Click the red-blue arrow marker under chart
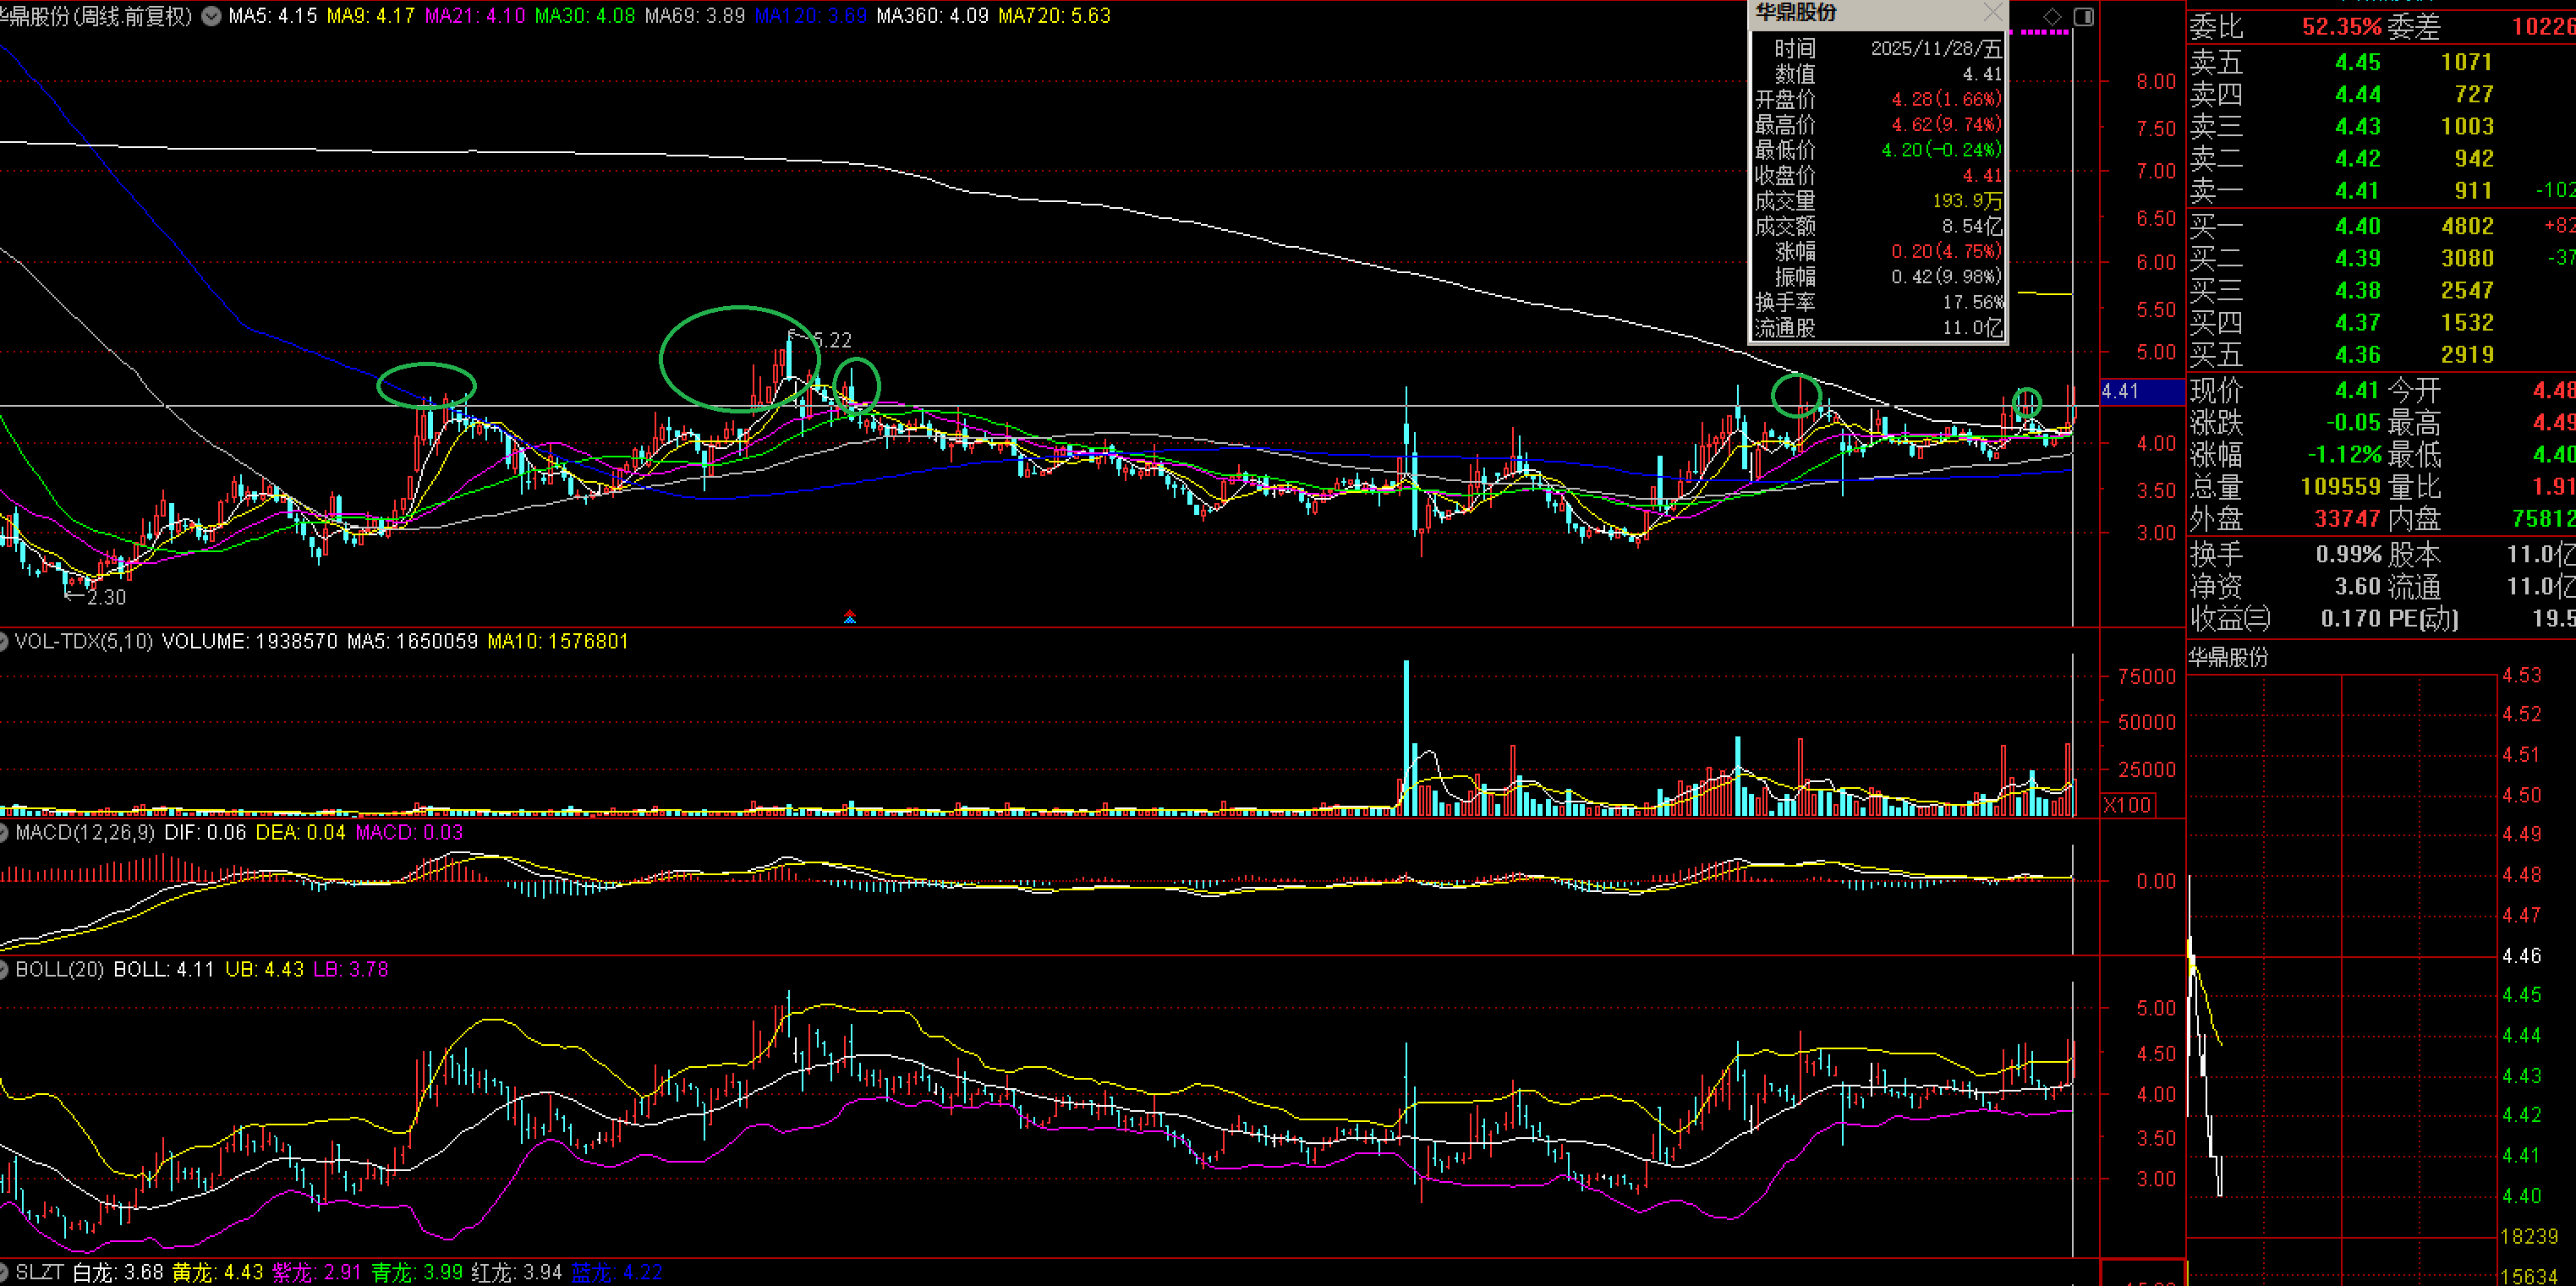Viewport: 2576px width, 1286px height. (x=849, y=616)
